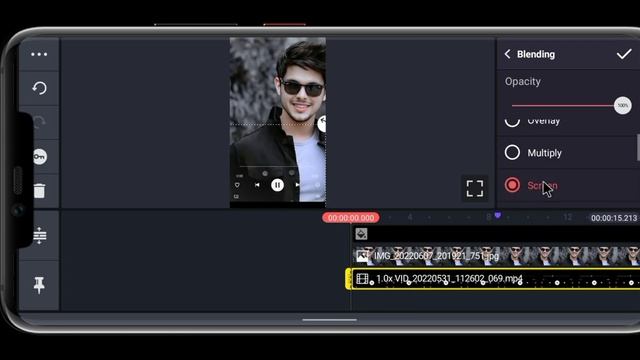Go back from the Blending panel
640x360 pixels.
click(x=507, y=54)
